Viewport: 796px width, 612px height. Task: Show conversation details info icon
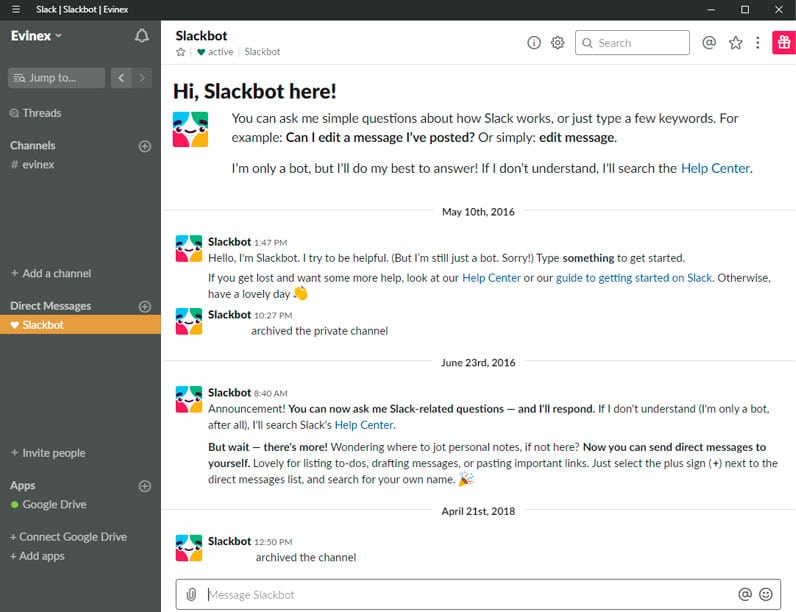tap(534, 43)
